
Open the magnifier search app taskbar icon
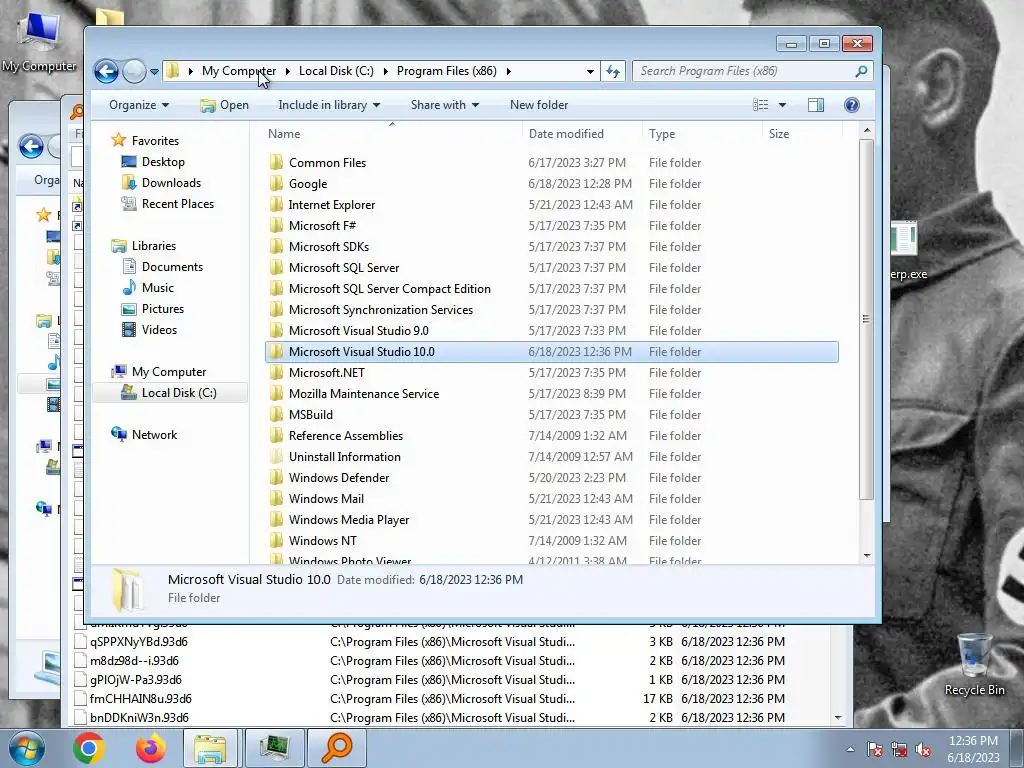[x=337, y=748]
